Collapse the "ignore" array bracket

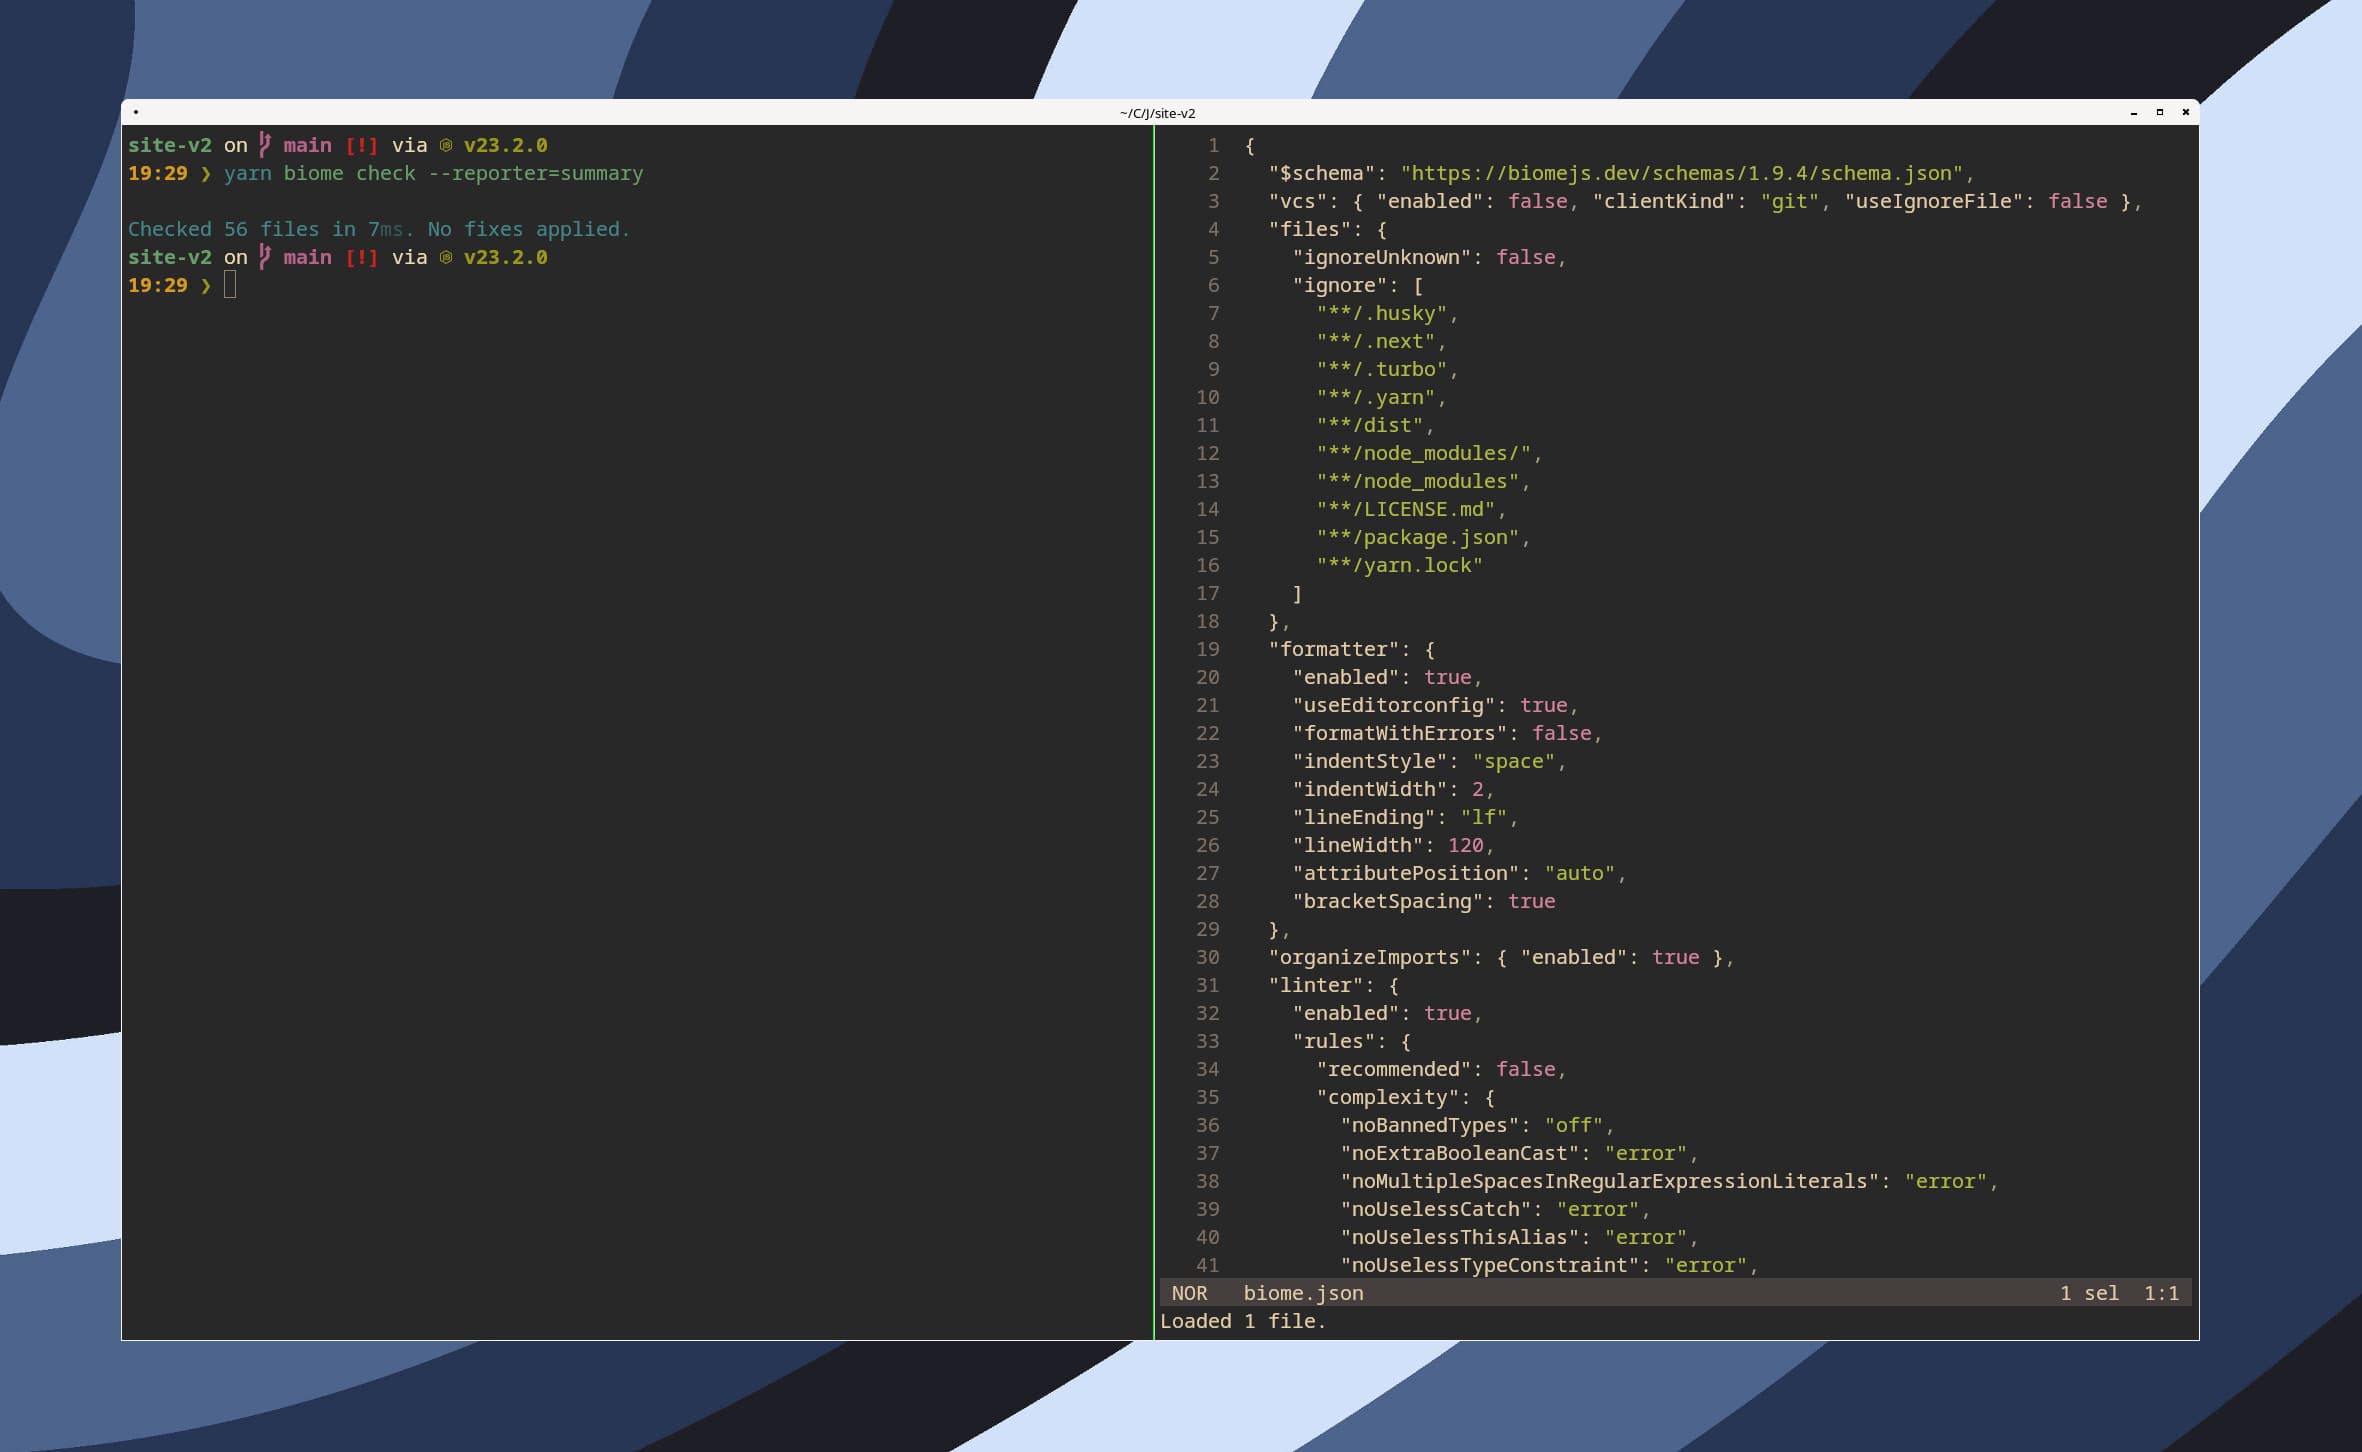pos(1419,285)
